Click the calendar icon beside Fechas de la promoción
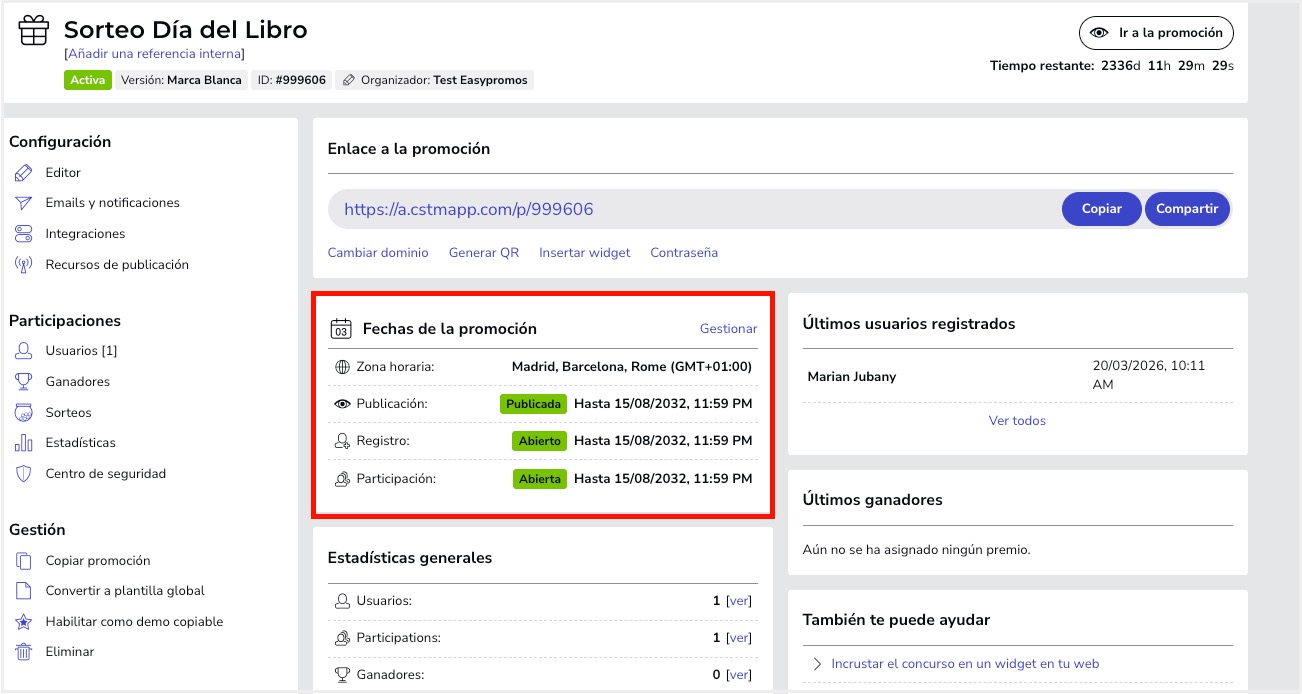This screenshot has height=694, width=1302. coord(340,328)
